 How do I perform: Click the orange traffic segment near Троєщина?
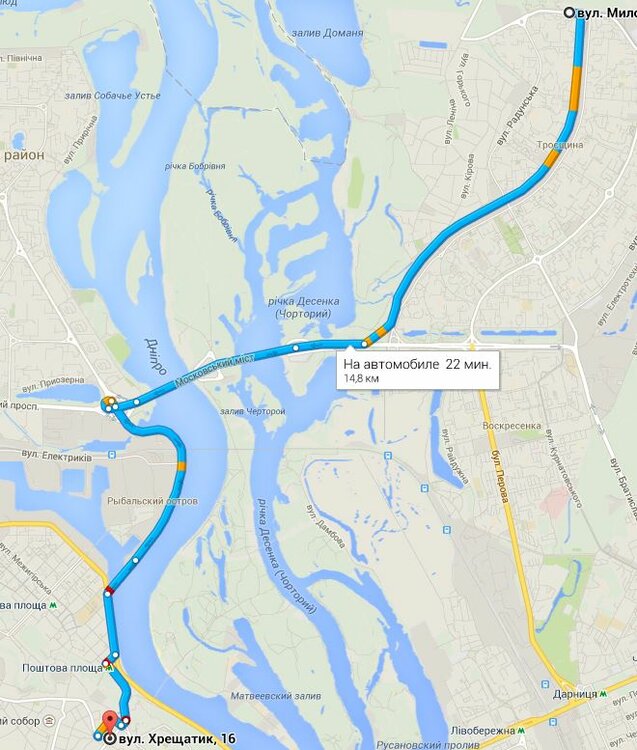(x=552, y=158)
